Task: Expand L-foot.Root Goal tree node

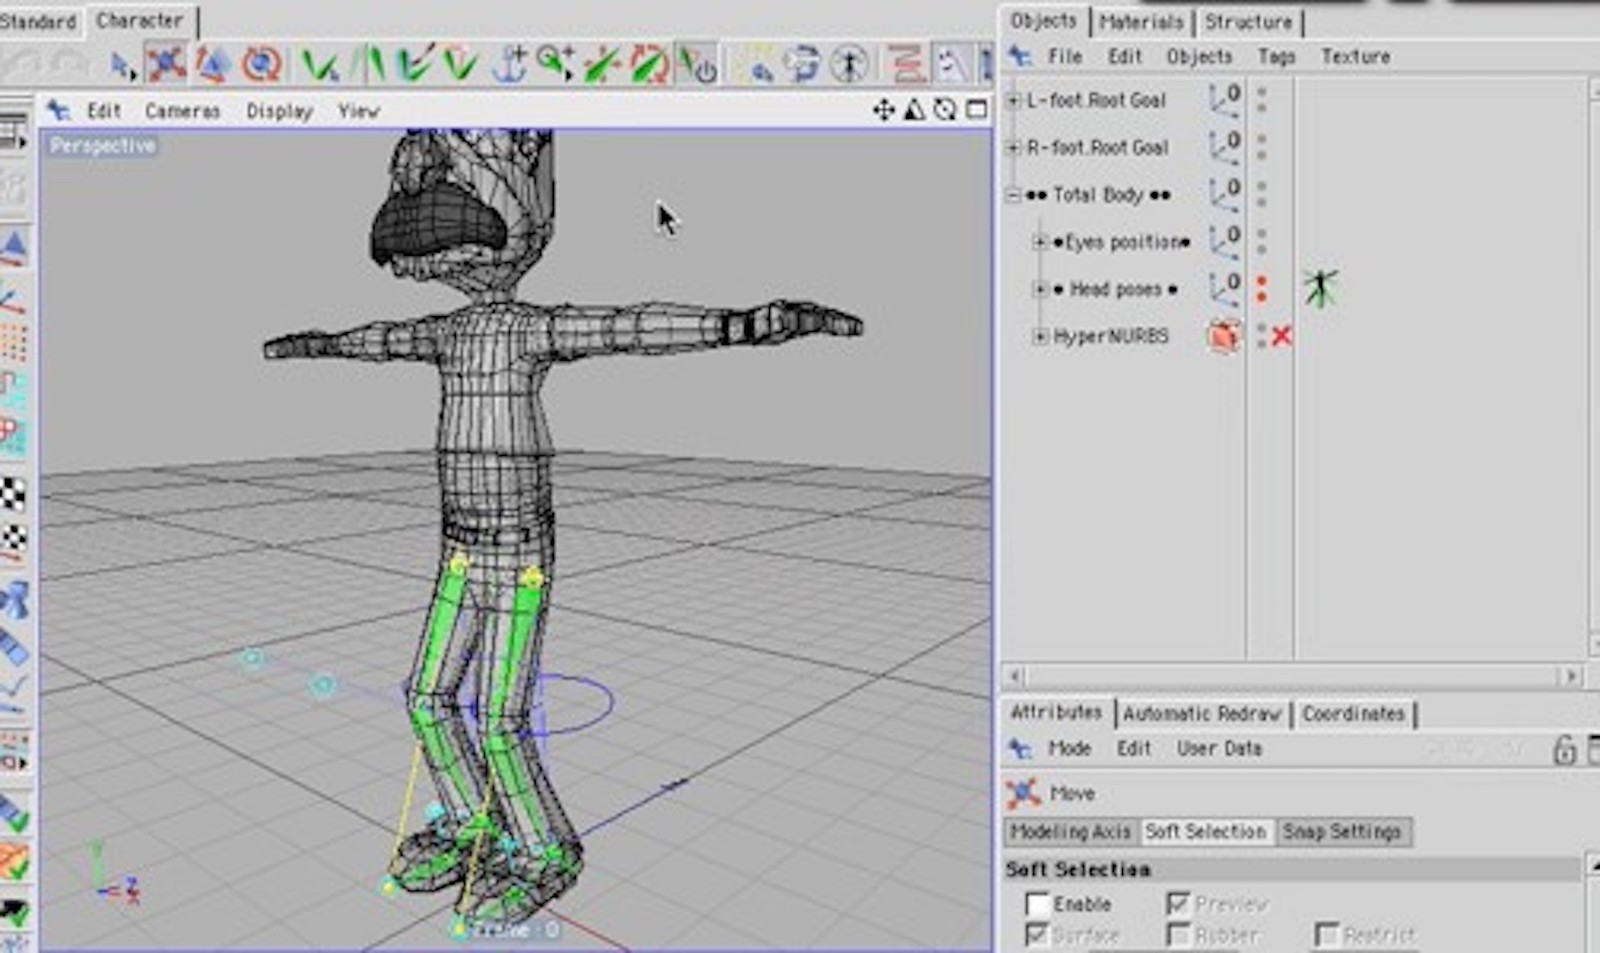Action: click(1013, 100)
